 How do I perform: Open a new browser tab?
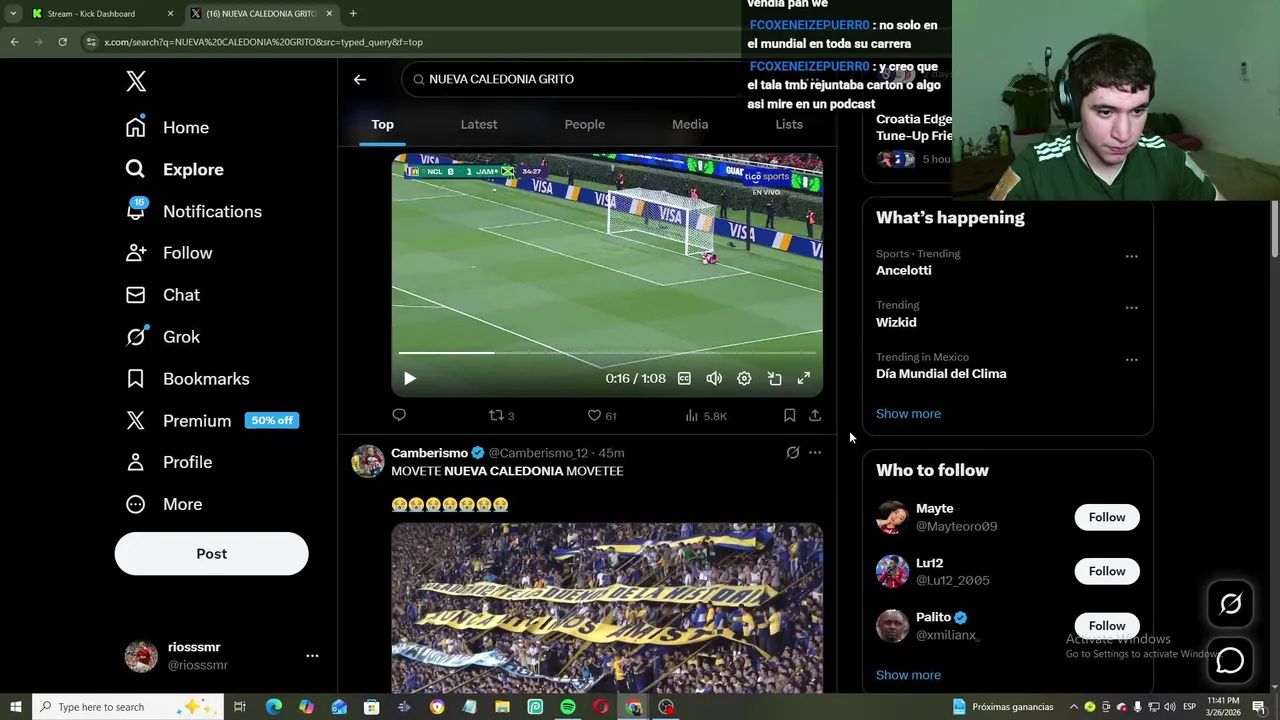[353, 14]
